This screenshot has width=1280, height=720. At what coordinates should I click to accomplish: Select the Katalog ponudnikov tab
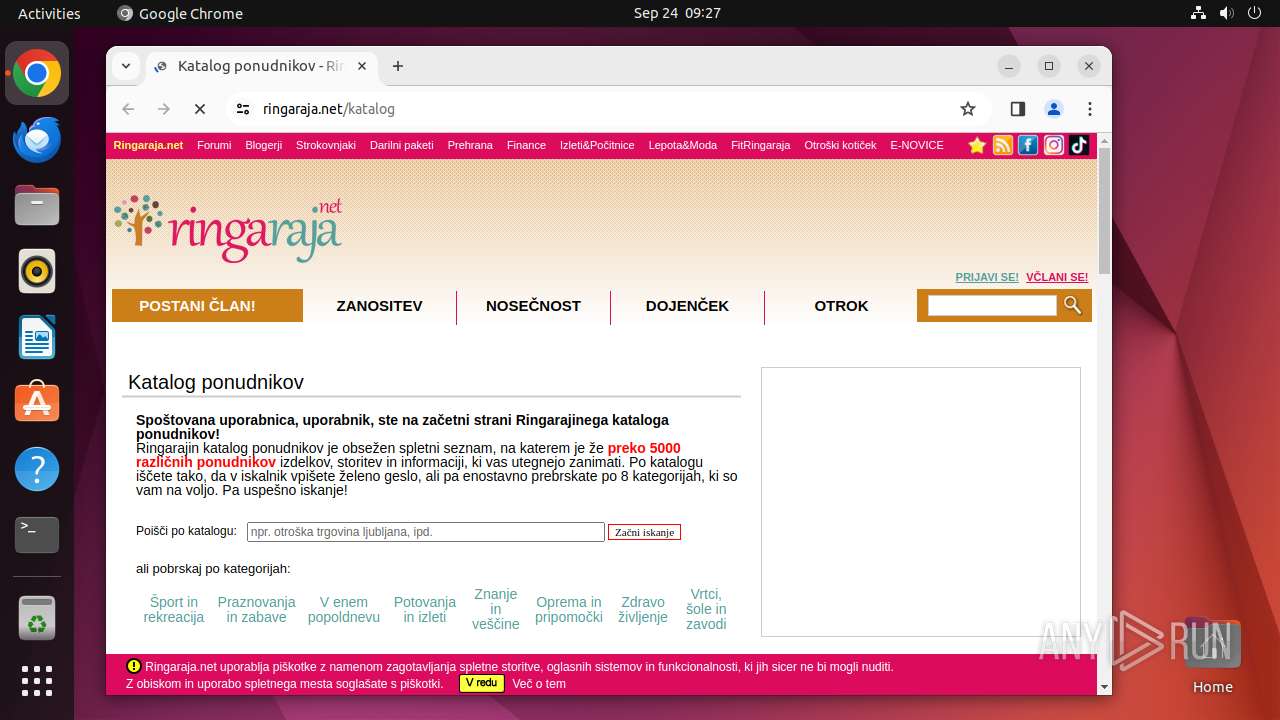click(x=260, y=66)
